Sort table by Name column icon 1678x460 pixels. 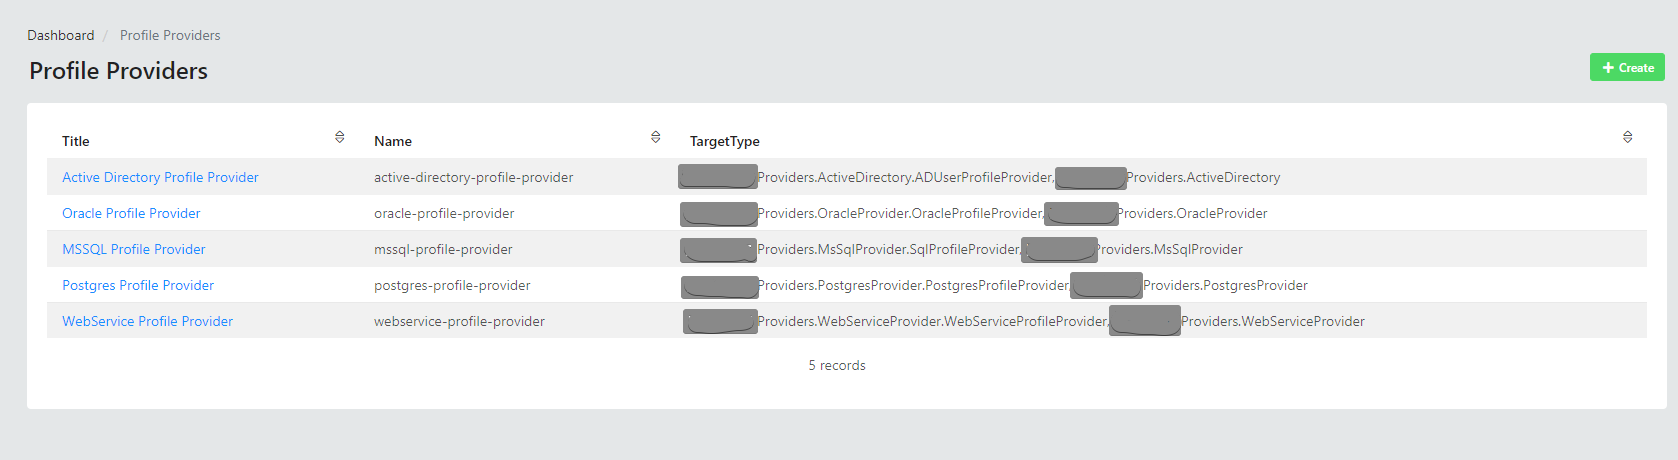pos(656,137)
